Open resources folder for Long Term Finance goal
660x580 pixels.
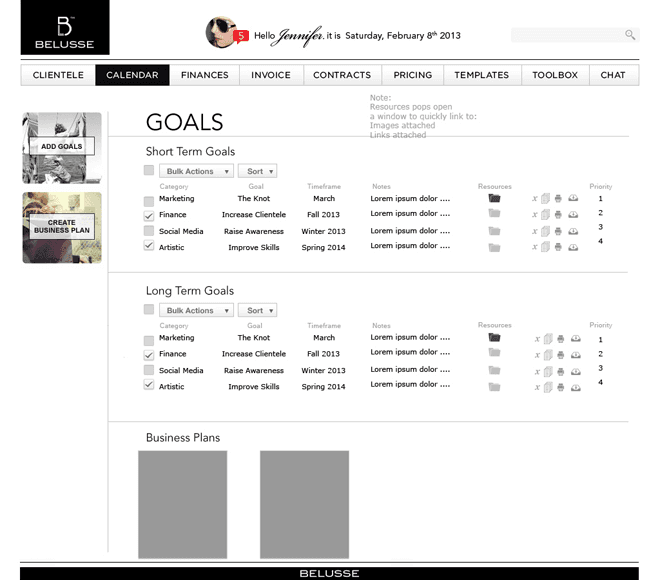click(x=494, y=352)
